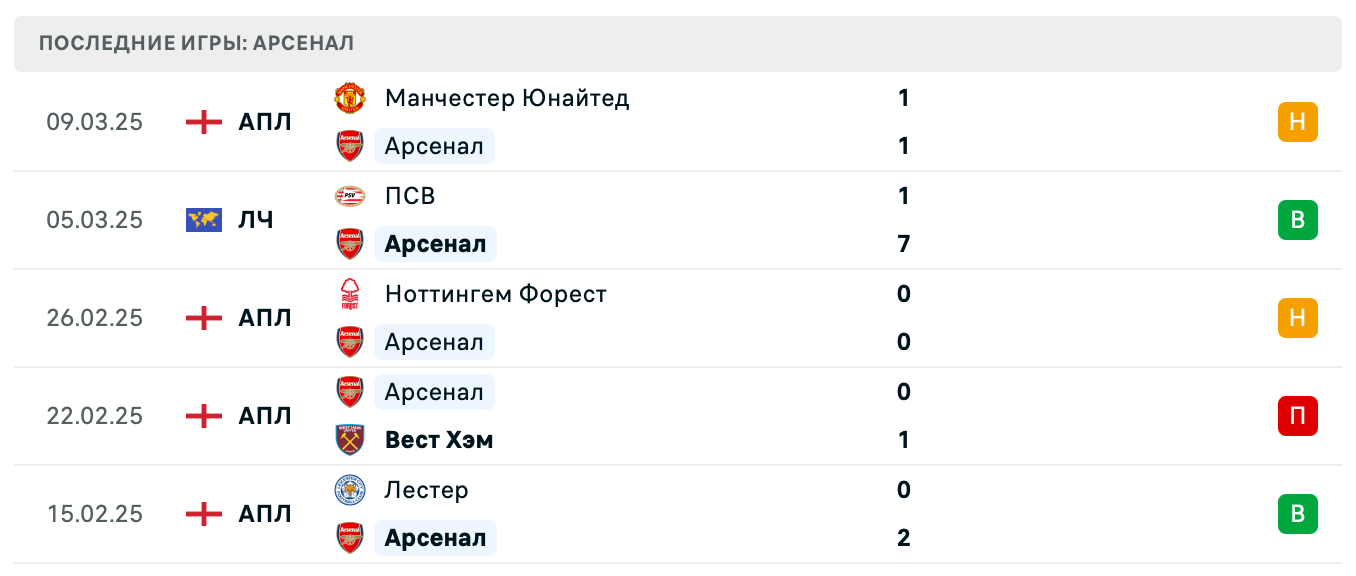Select the Leicester City fox logo

pos(349,490)
